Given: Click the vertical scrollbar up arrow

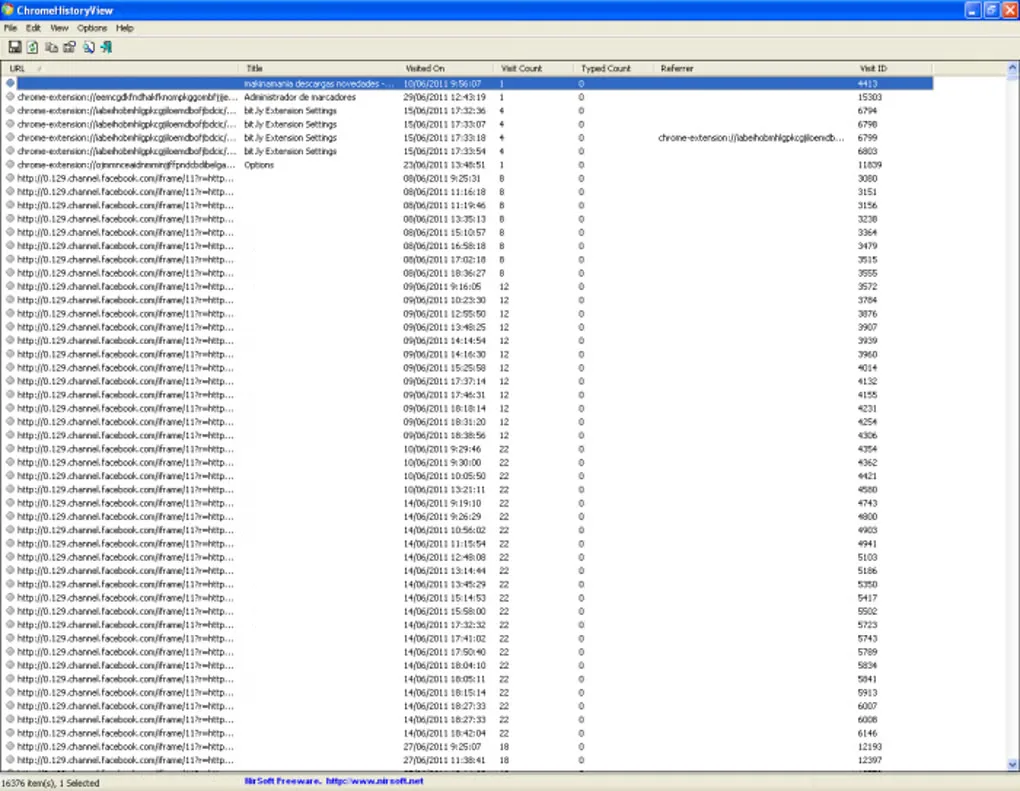Looking at the screenshot, I should pos(1012,68).
